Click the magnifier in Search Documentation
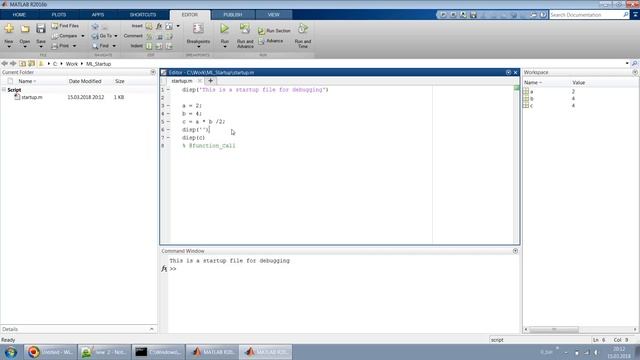 pyautogui.click(x=626, y=15)
